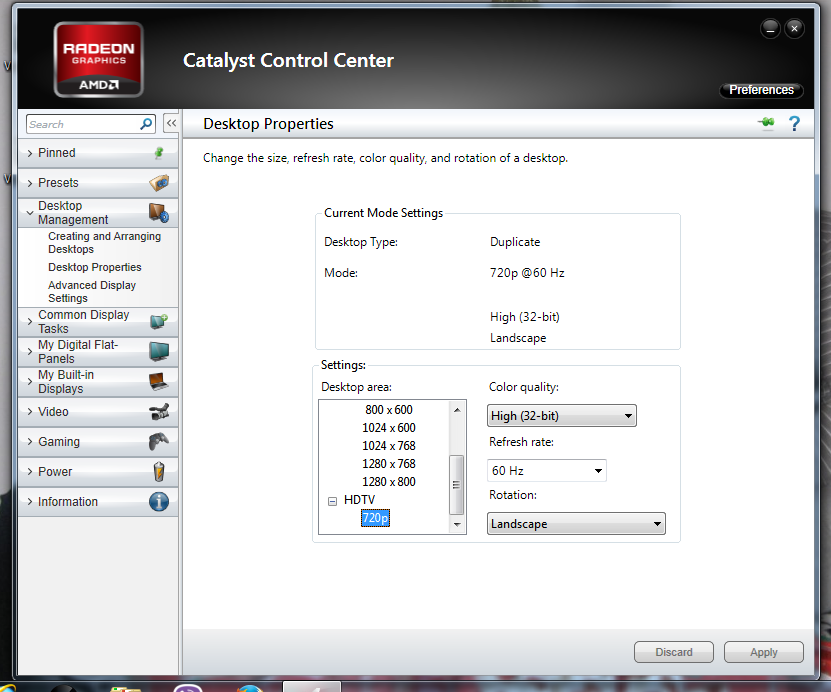Click the Apply button
Screen dimensions: 831x692
click(763, 652)
